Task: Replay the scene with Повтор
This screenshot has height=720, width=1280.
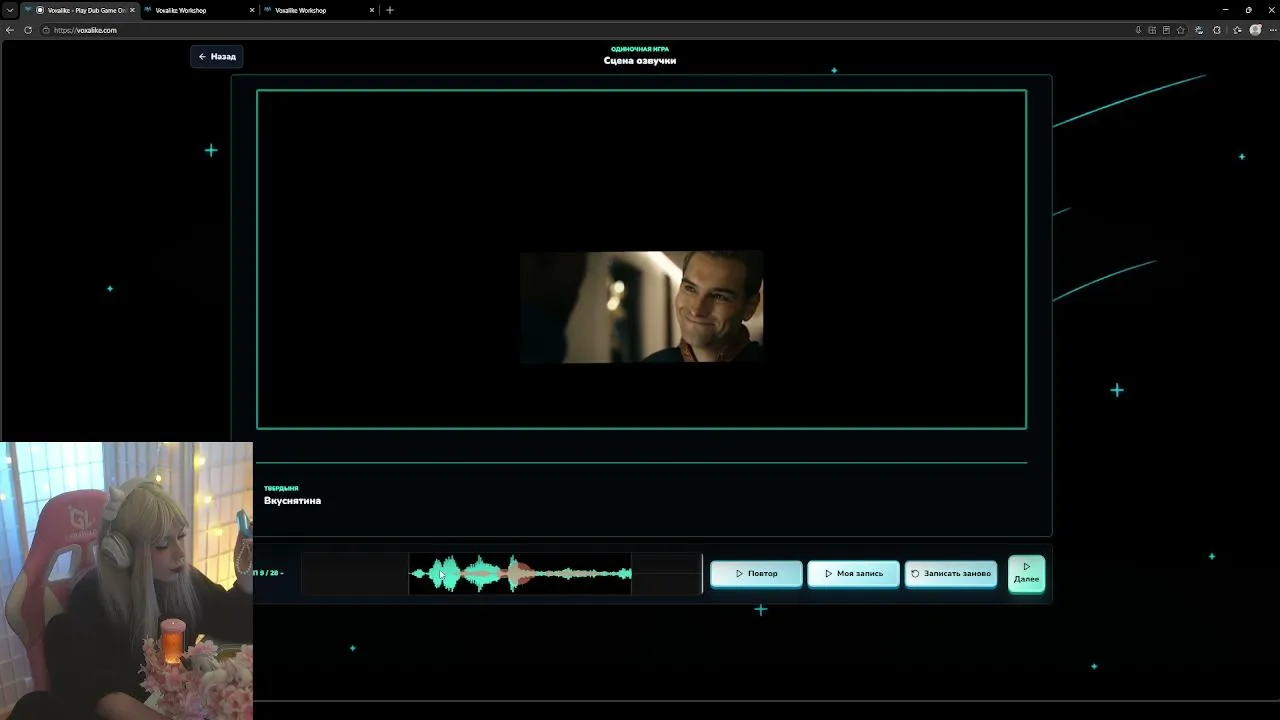Action: point(756,574)
